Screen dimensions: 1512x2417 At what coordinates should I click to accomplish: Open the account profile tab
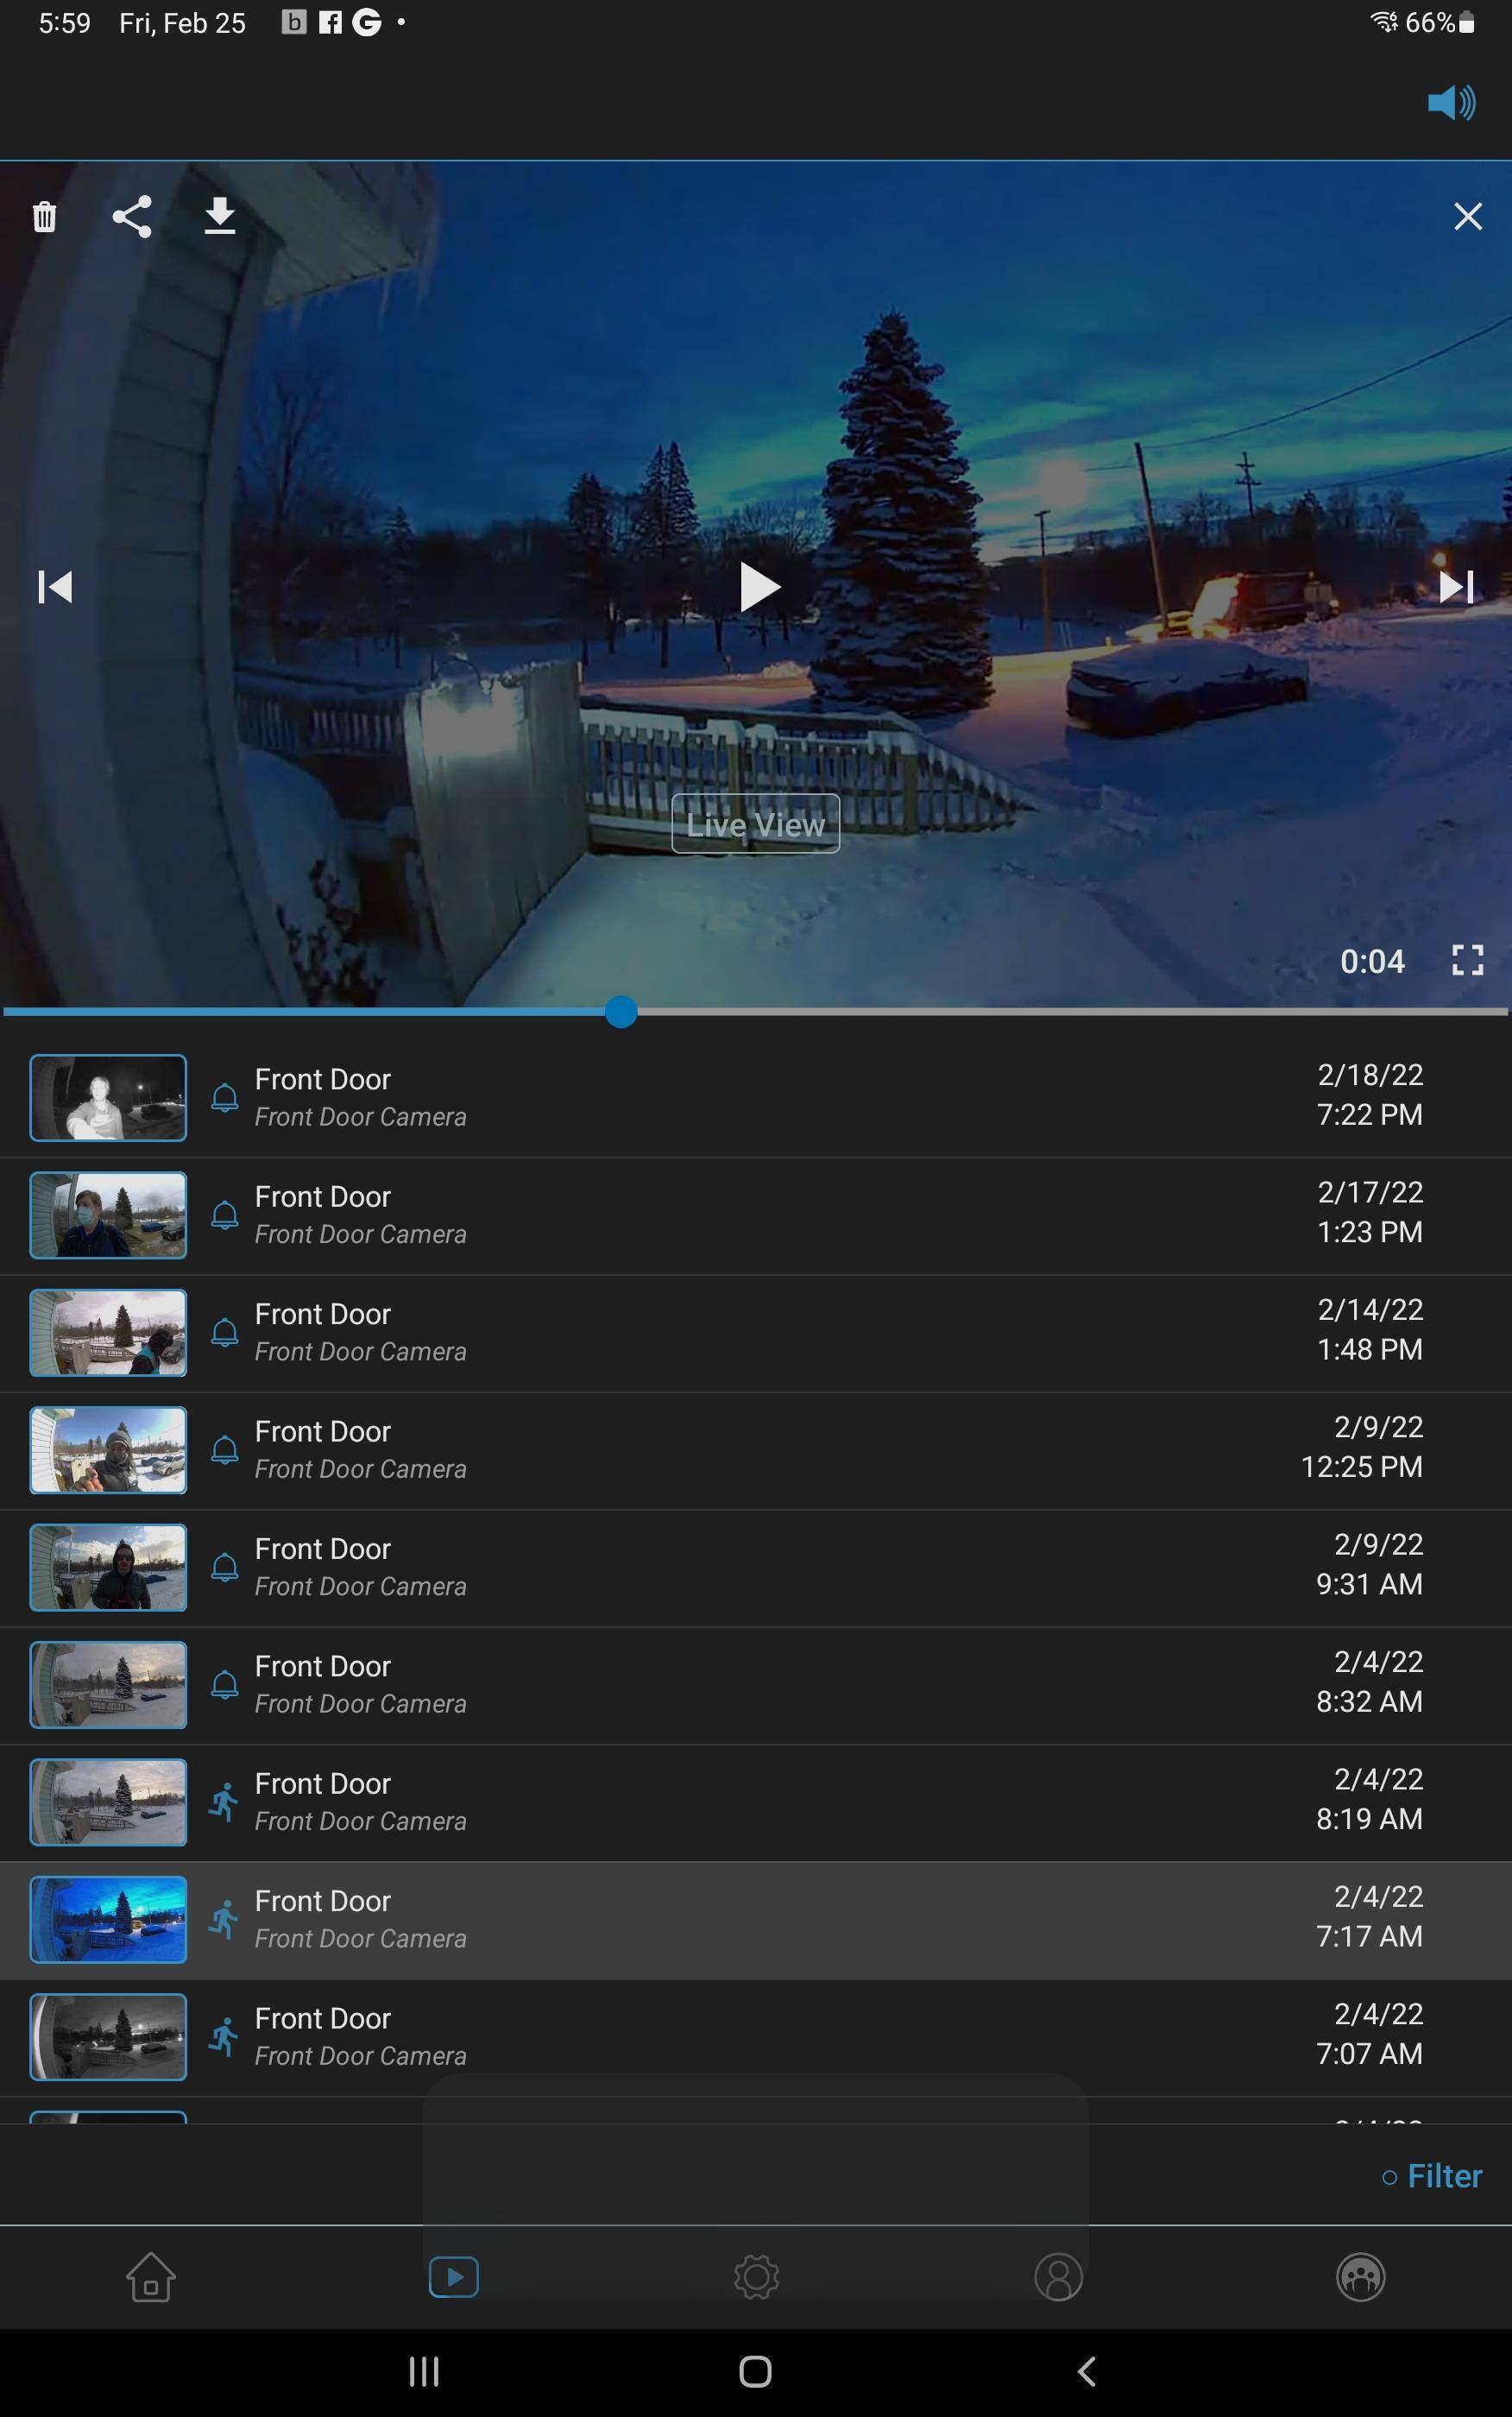tap(1058, 2277)
